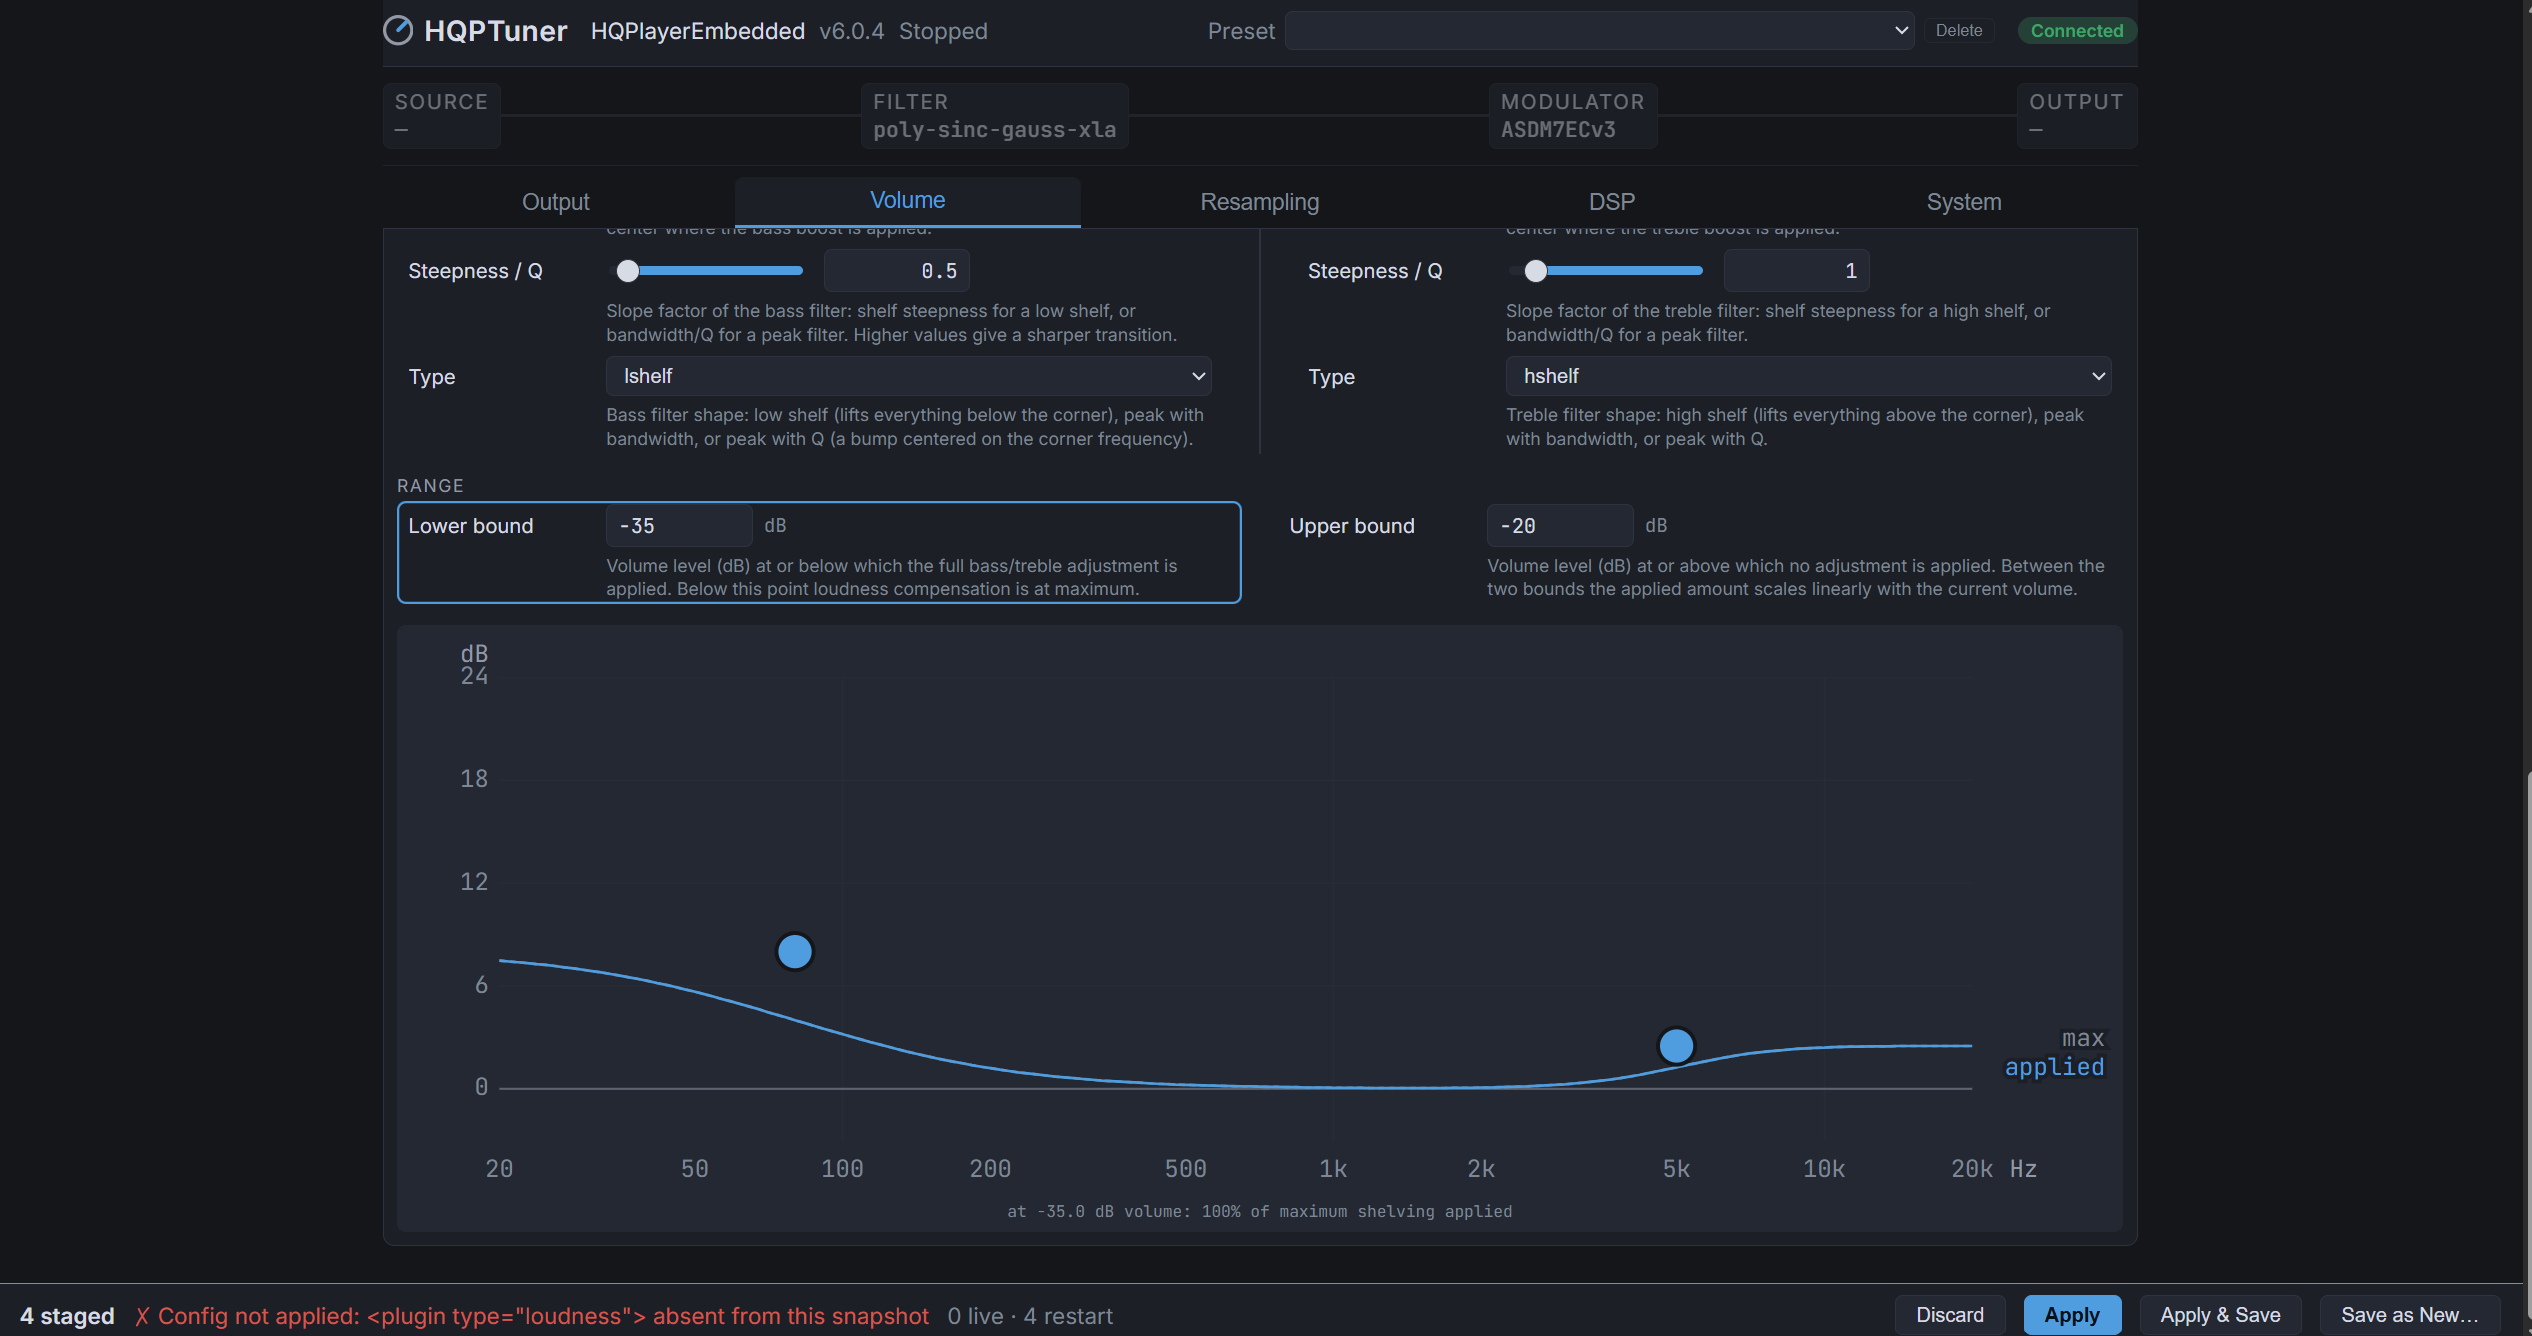
Task: Switch to the Resampling tab
Action: tap(1259, 202)
